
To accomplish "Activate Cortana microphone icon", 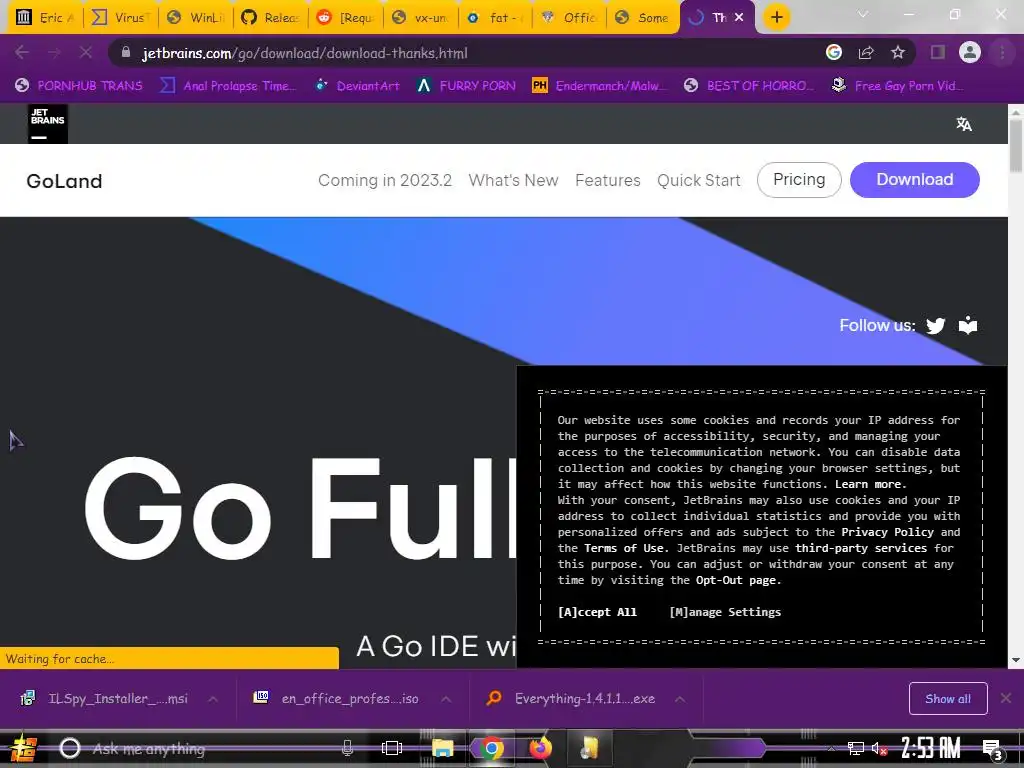I will point(347,748).
